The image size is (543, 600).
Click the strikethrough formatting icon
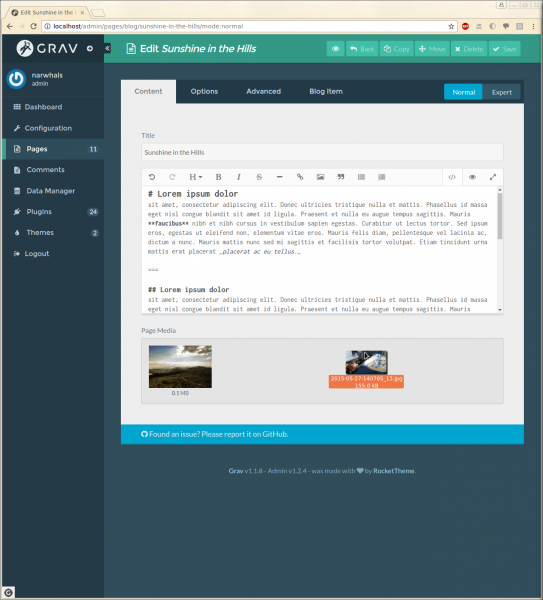coord(259,177)
